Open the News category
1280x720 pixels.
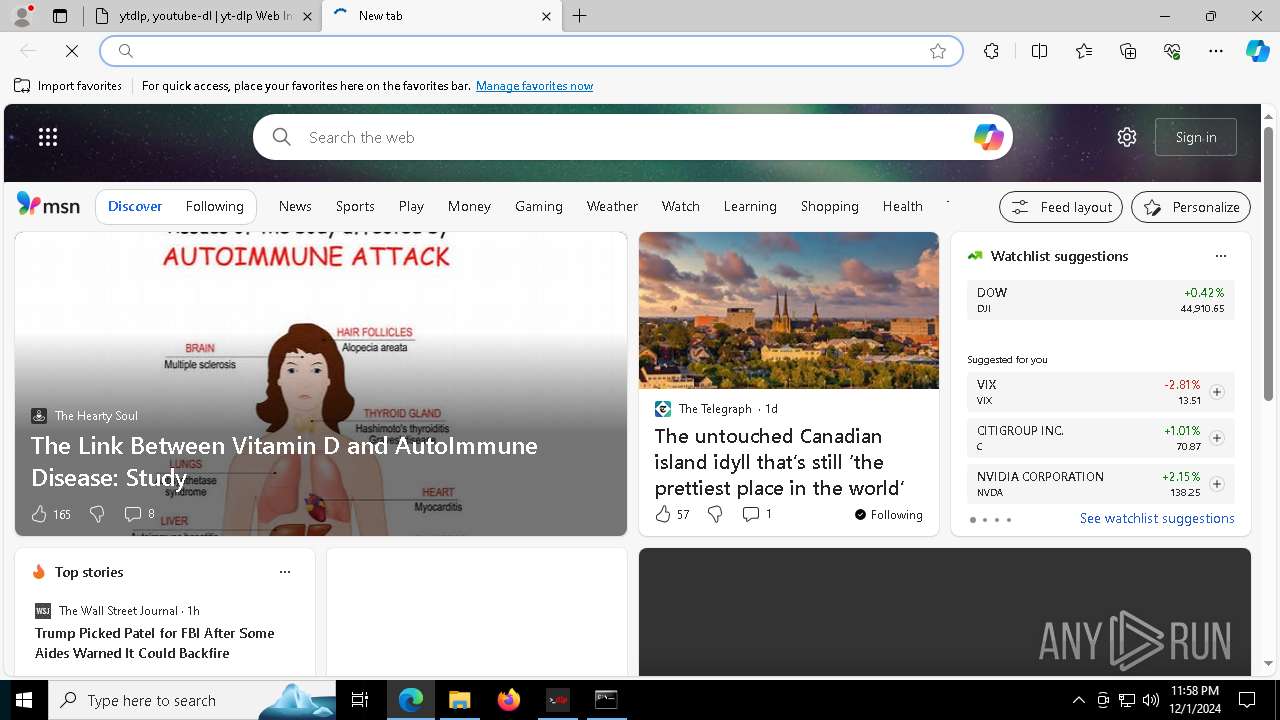pos(295,206)
